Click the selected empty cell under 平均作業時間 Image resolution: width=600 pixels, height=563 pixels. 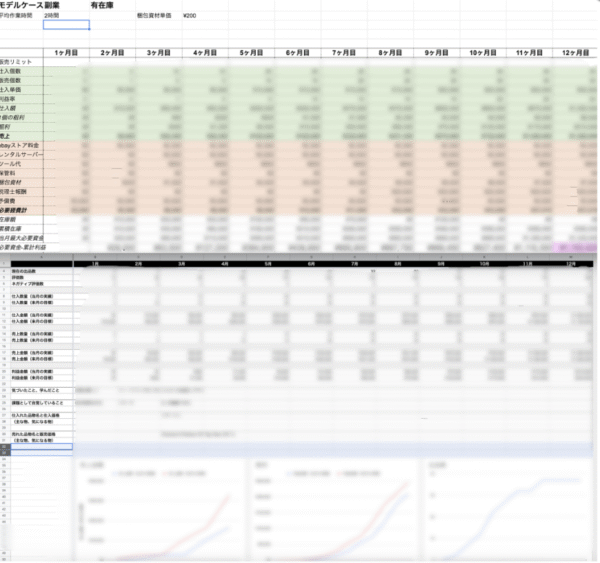66,25
